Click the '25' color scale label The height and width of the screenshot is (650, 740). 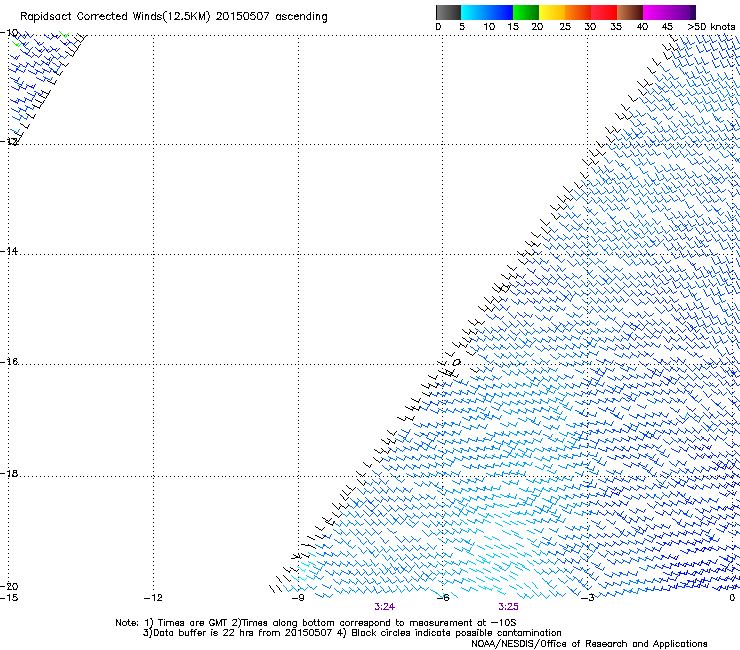[565, 27]
